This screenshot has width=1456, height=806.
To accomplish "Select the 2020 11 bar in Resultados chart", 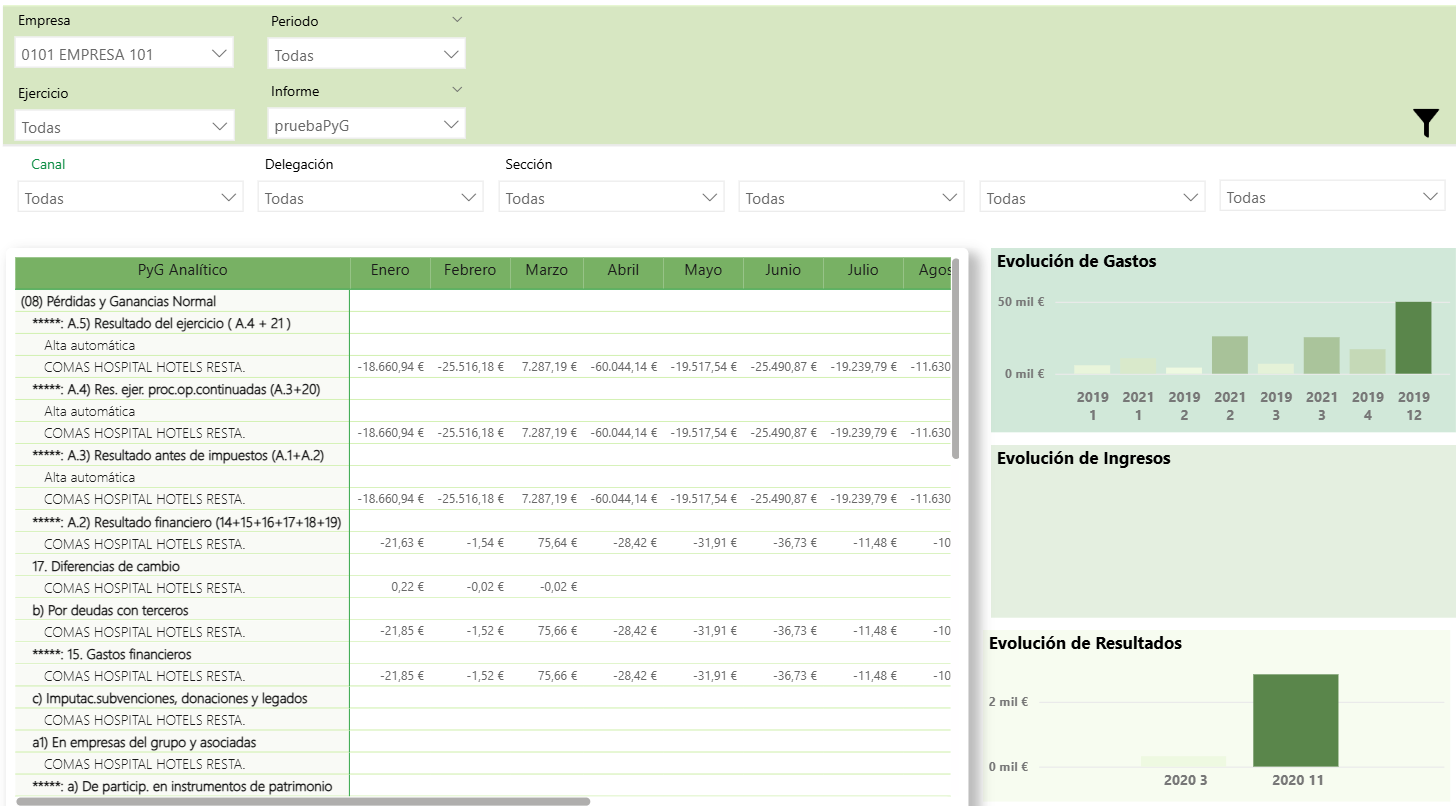I will pos(1295,720).
